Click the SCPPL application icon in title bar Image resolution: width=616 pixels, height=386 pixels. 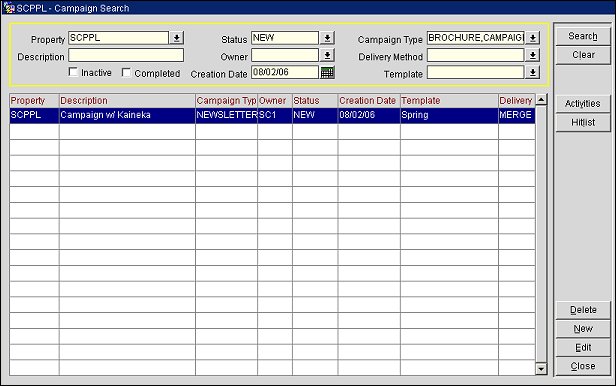click(8, 7)
